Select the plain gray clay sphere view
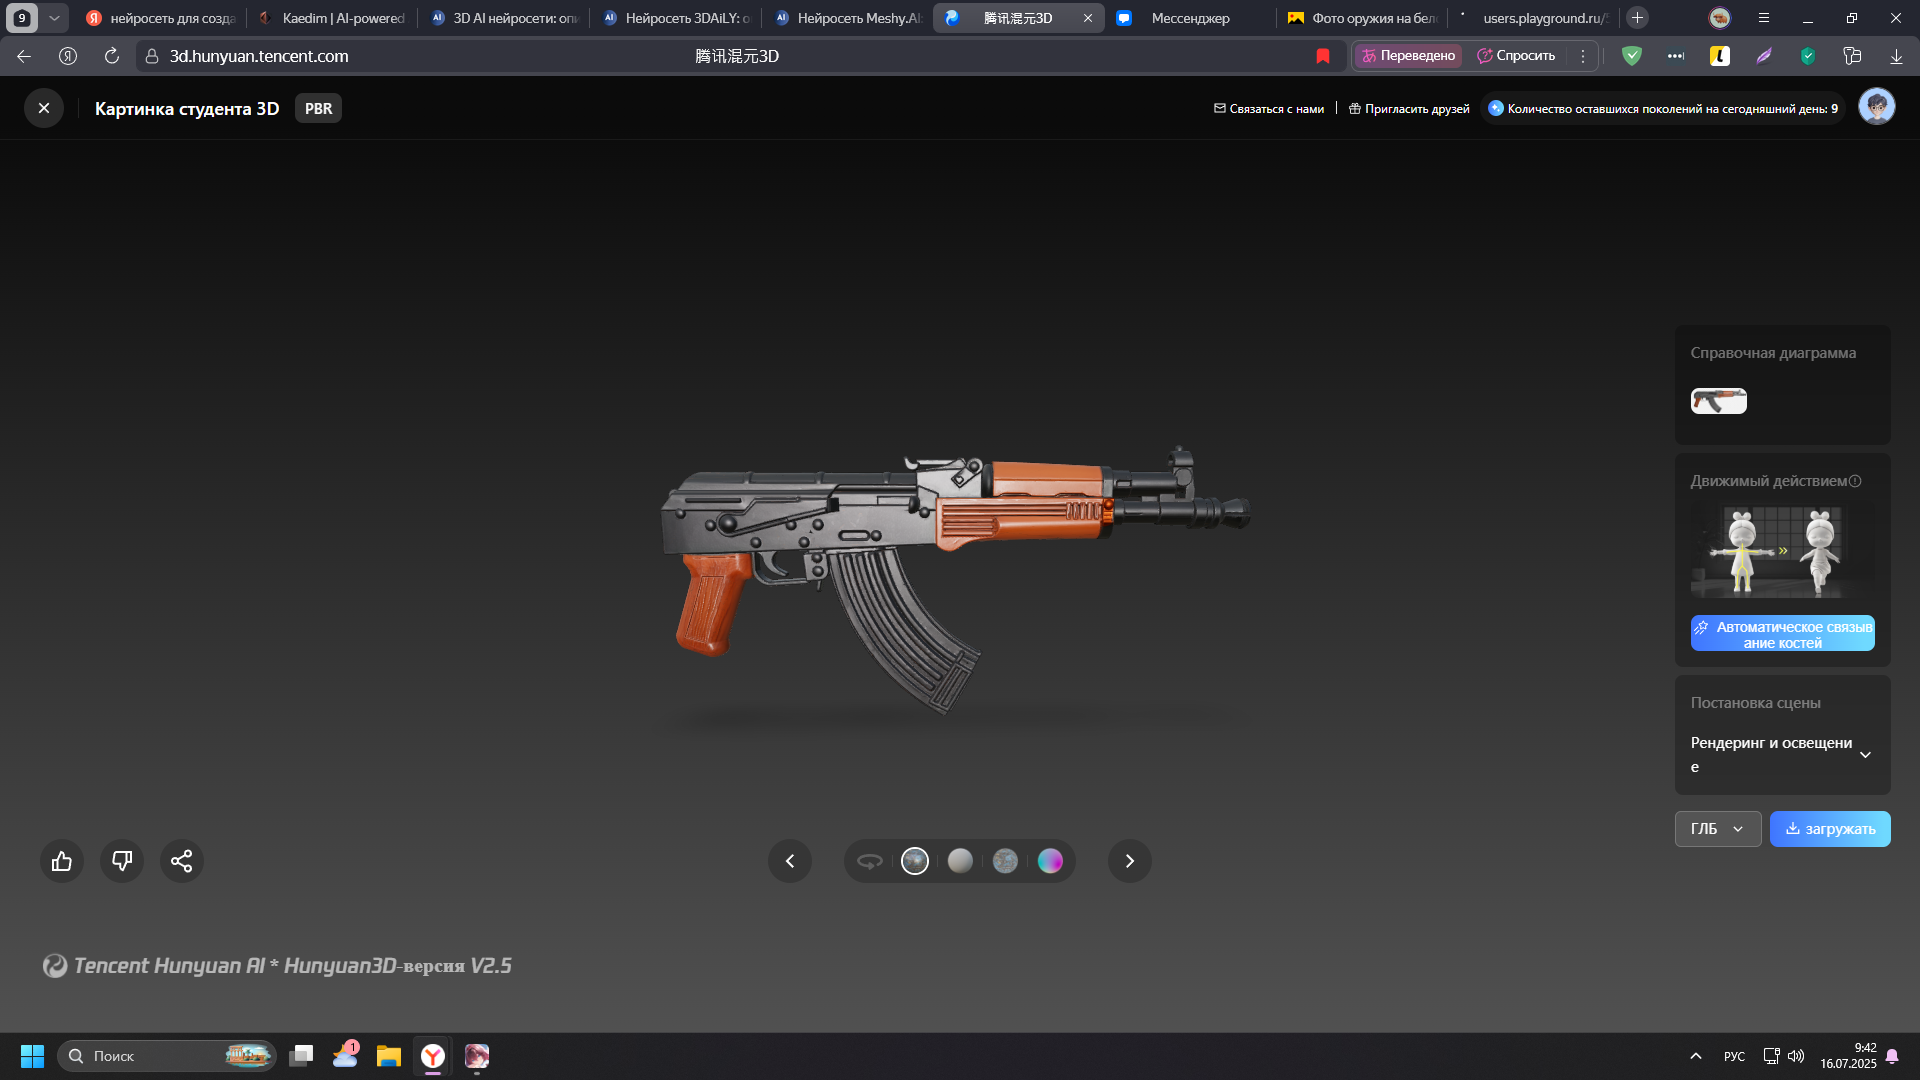This screenshot has width=1920, height=1080. [960, 861]
